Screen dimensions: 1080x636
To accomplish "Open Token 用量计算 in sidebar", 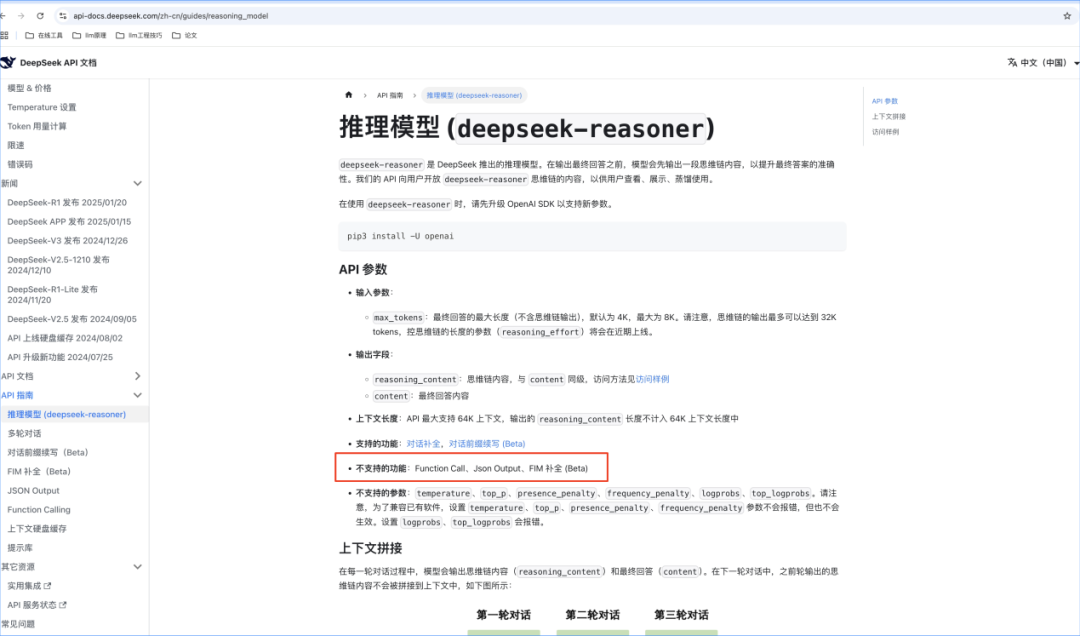I will tap(37, 127).
